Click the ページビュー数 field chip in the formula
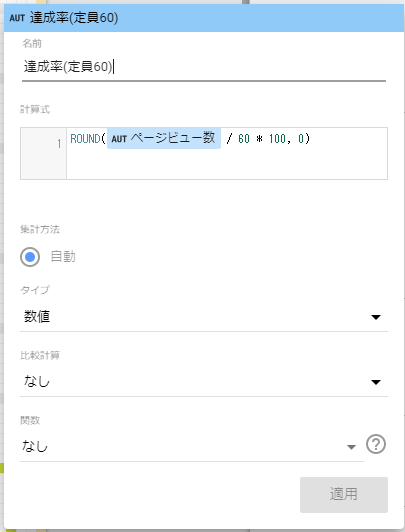 164,138
